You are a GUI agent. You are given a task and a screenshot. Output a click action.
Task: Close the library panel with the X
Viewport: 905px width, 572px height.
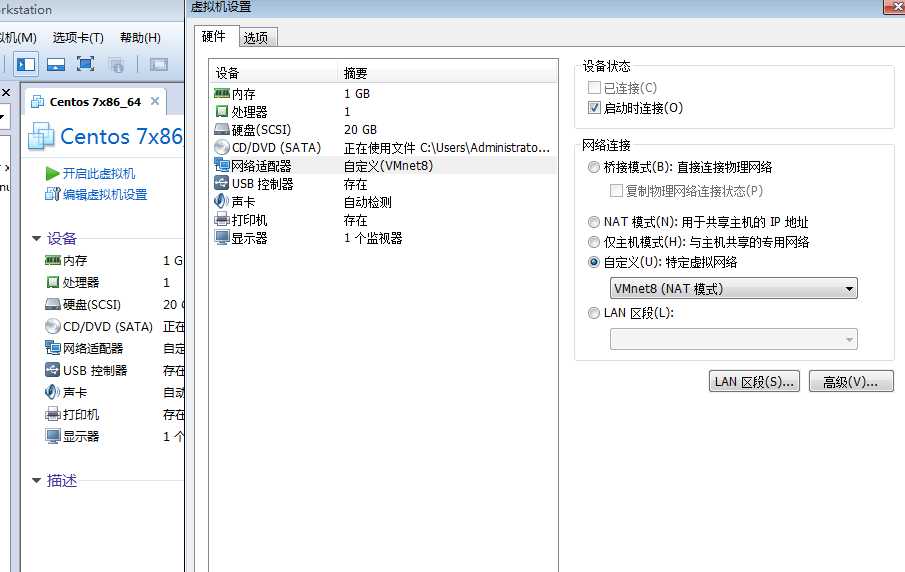(6, 92)
